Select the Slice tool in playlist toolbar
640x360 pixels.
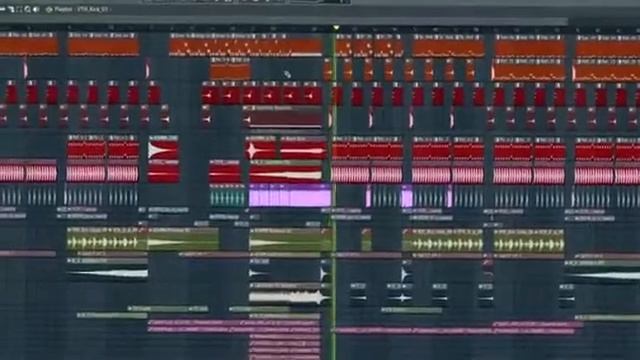coord(11,9)
